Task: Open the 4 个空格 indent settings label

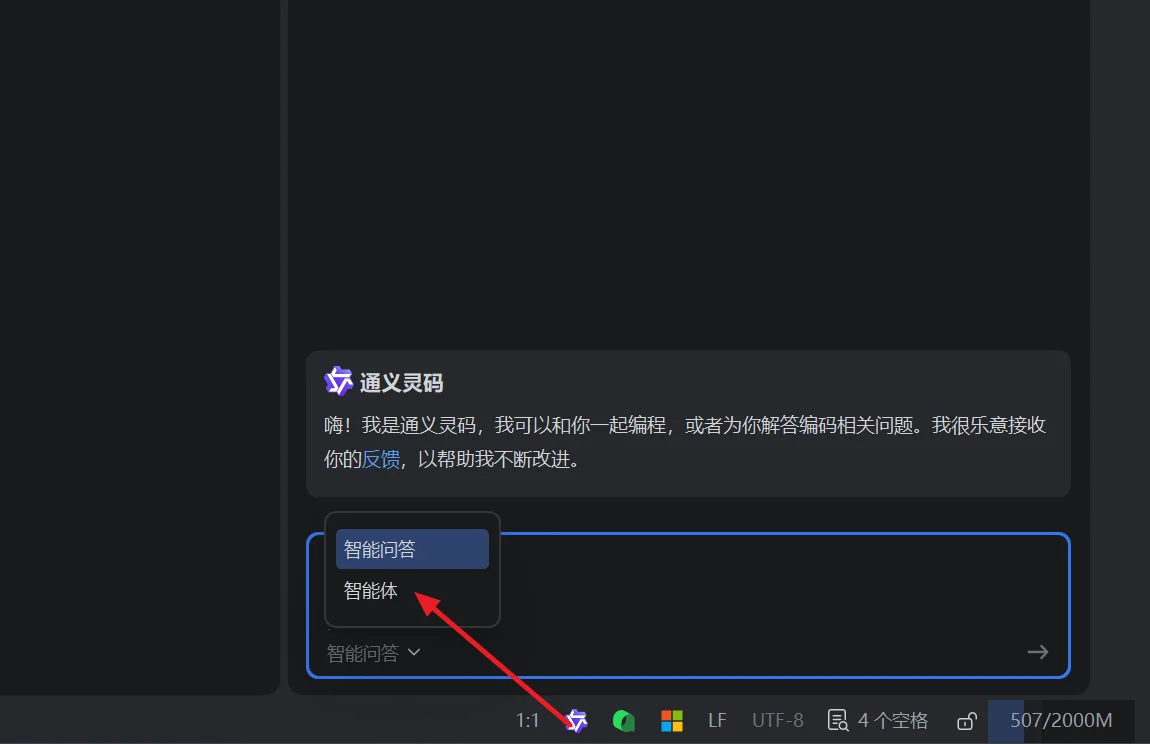Action: [893, 721]
